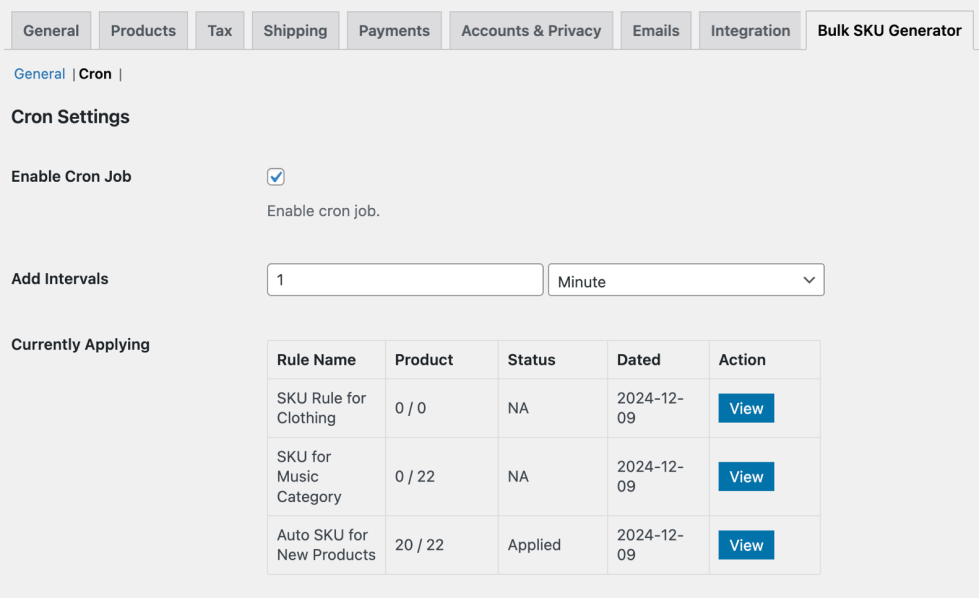Open the Payments tab
Screen dimensions: 979x598
click(x=394, y=31)
